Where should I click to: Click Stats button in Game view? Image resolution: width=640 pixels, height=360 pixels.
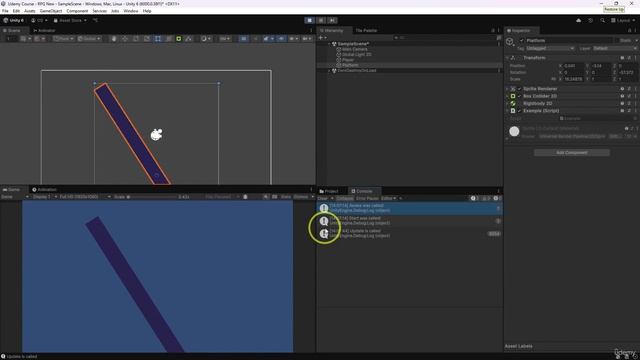286,197
